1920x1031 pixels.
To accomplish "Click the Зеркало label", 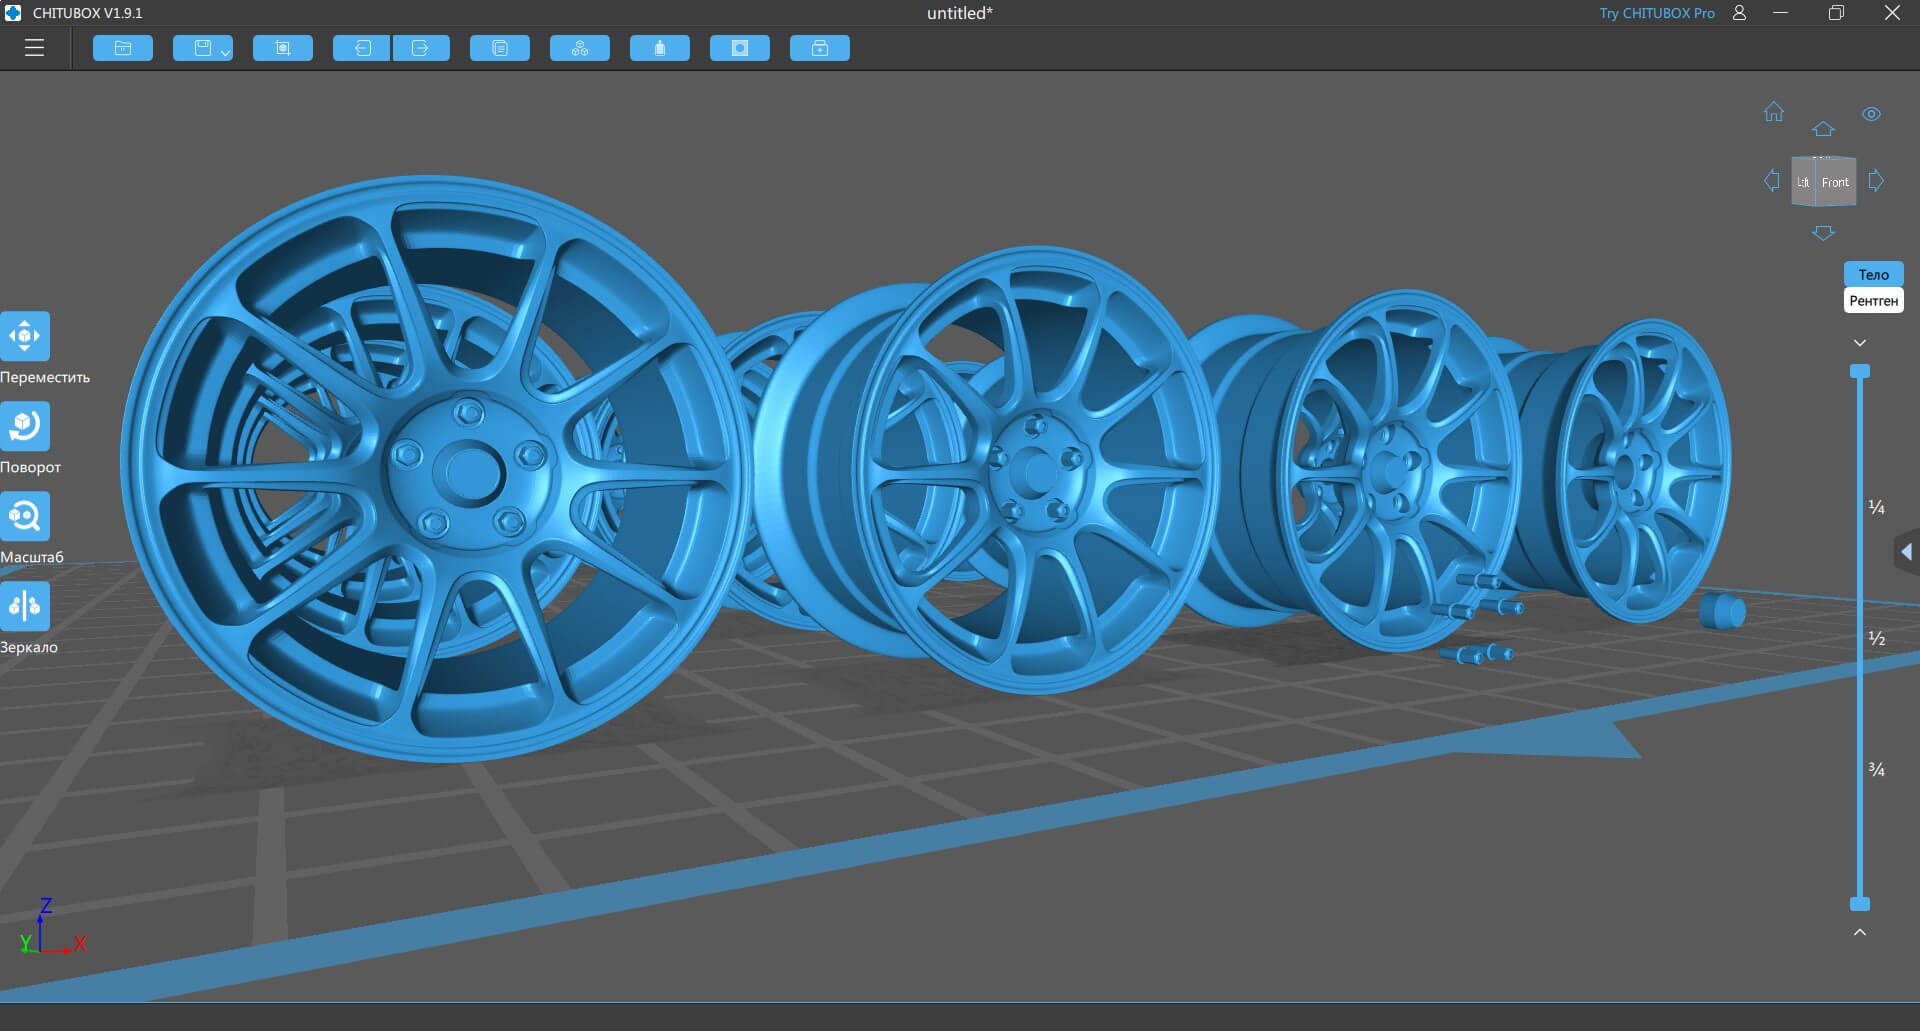I will (x=29, y=647).
